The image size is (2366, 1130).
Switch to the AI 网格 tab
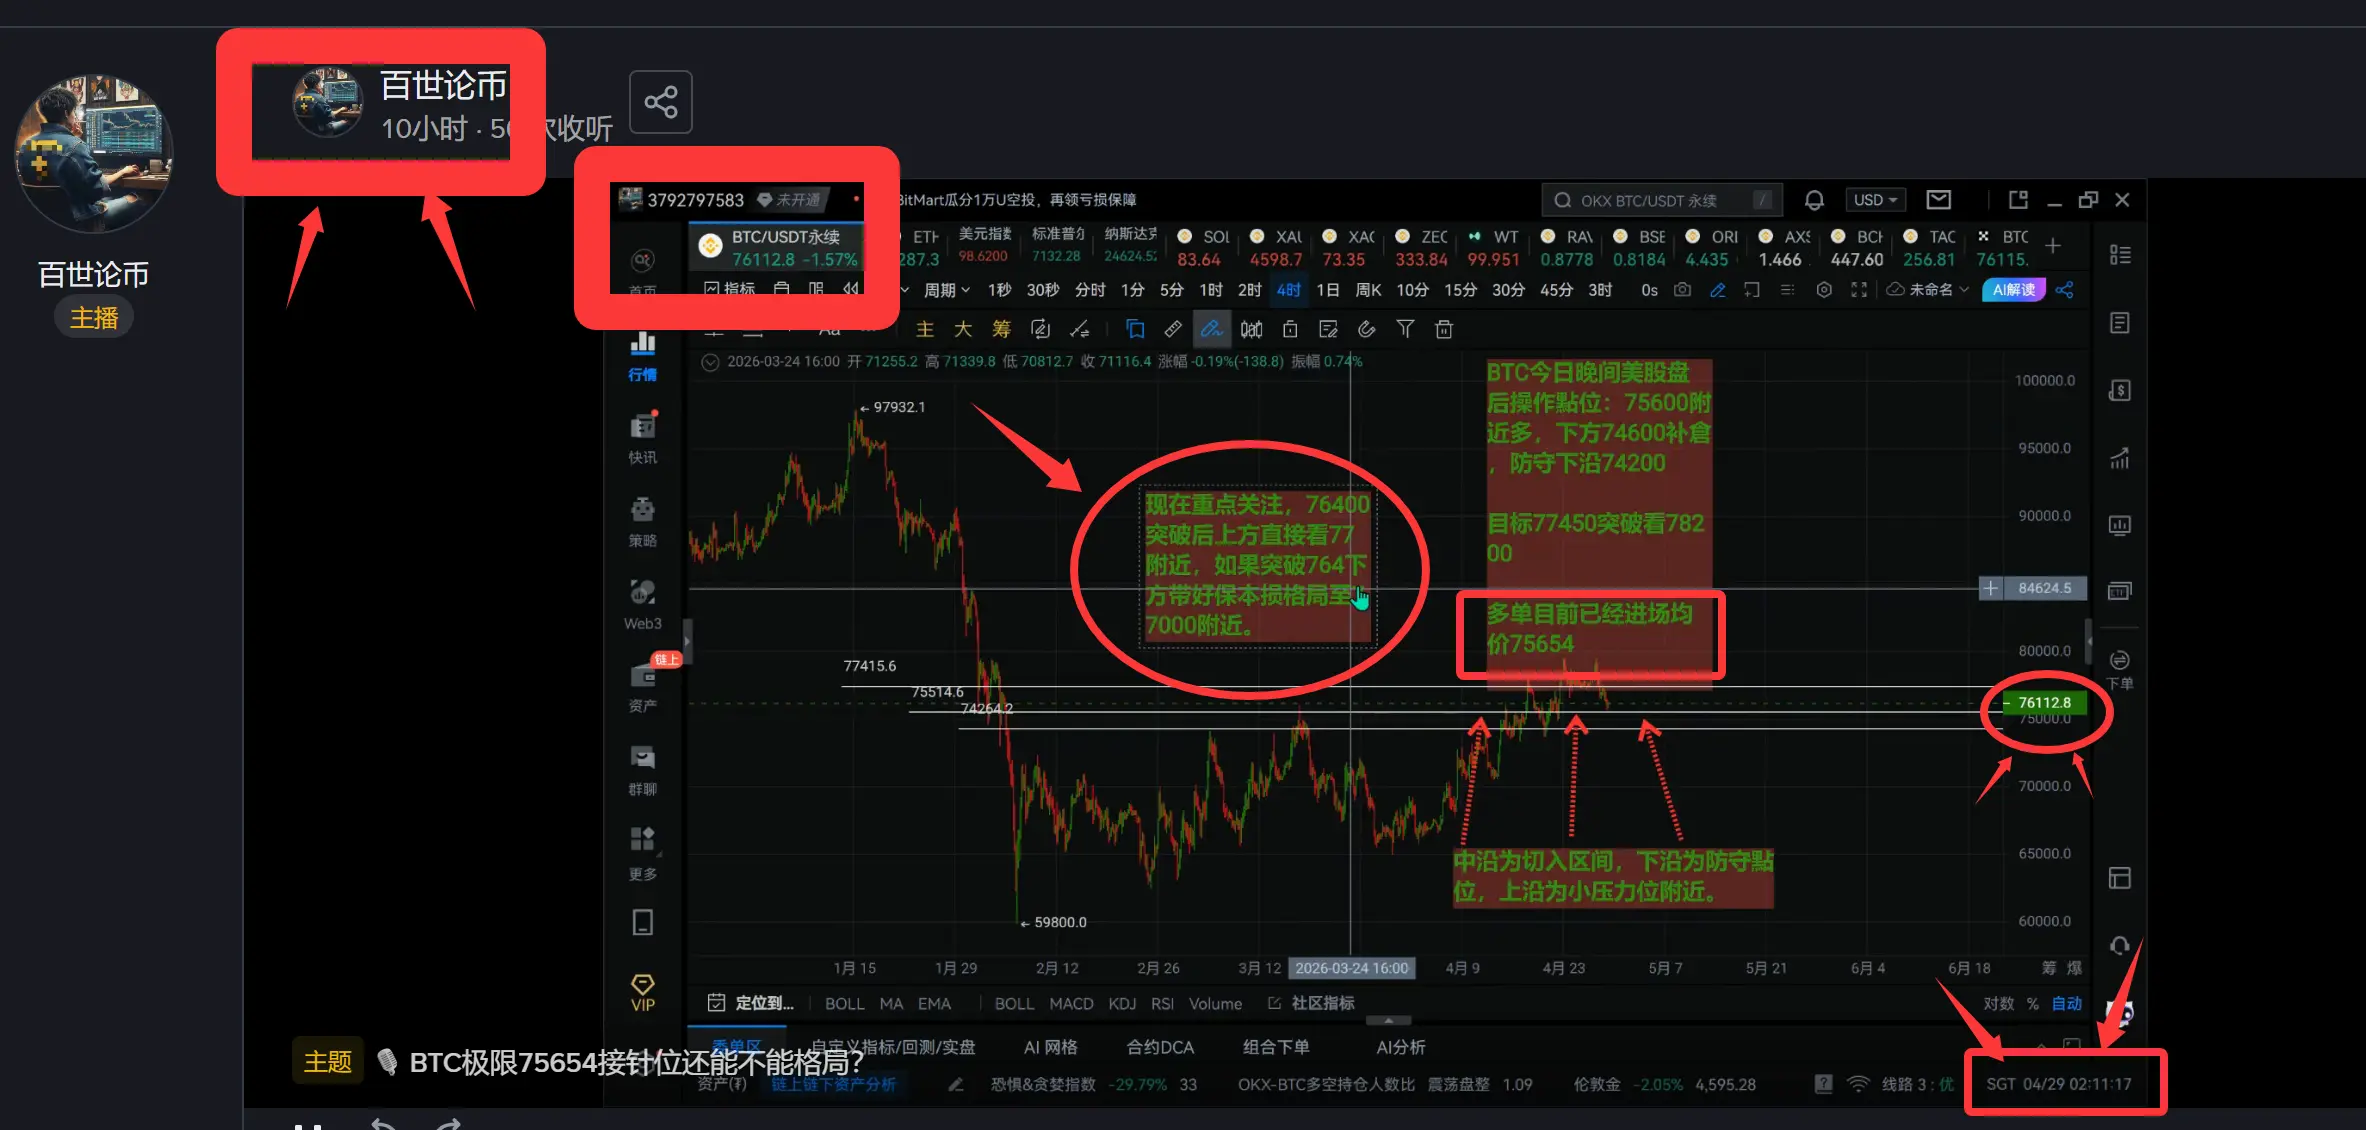(1050, 1047)
